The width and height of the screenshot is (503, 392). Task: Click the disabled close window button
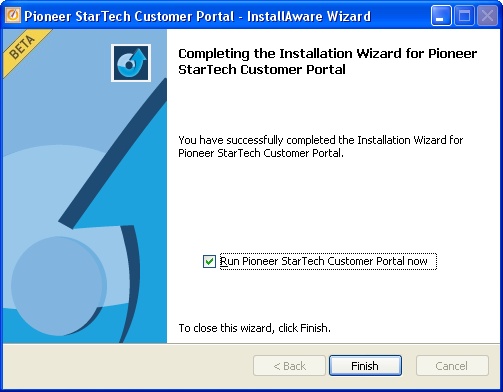[x=487, y=16]
